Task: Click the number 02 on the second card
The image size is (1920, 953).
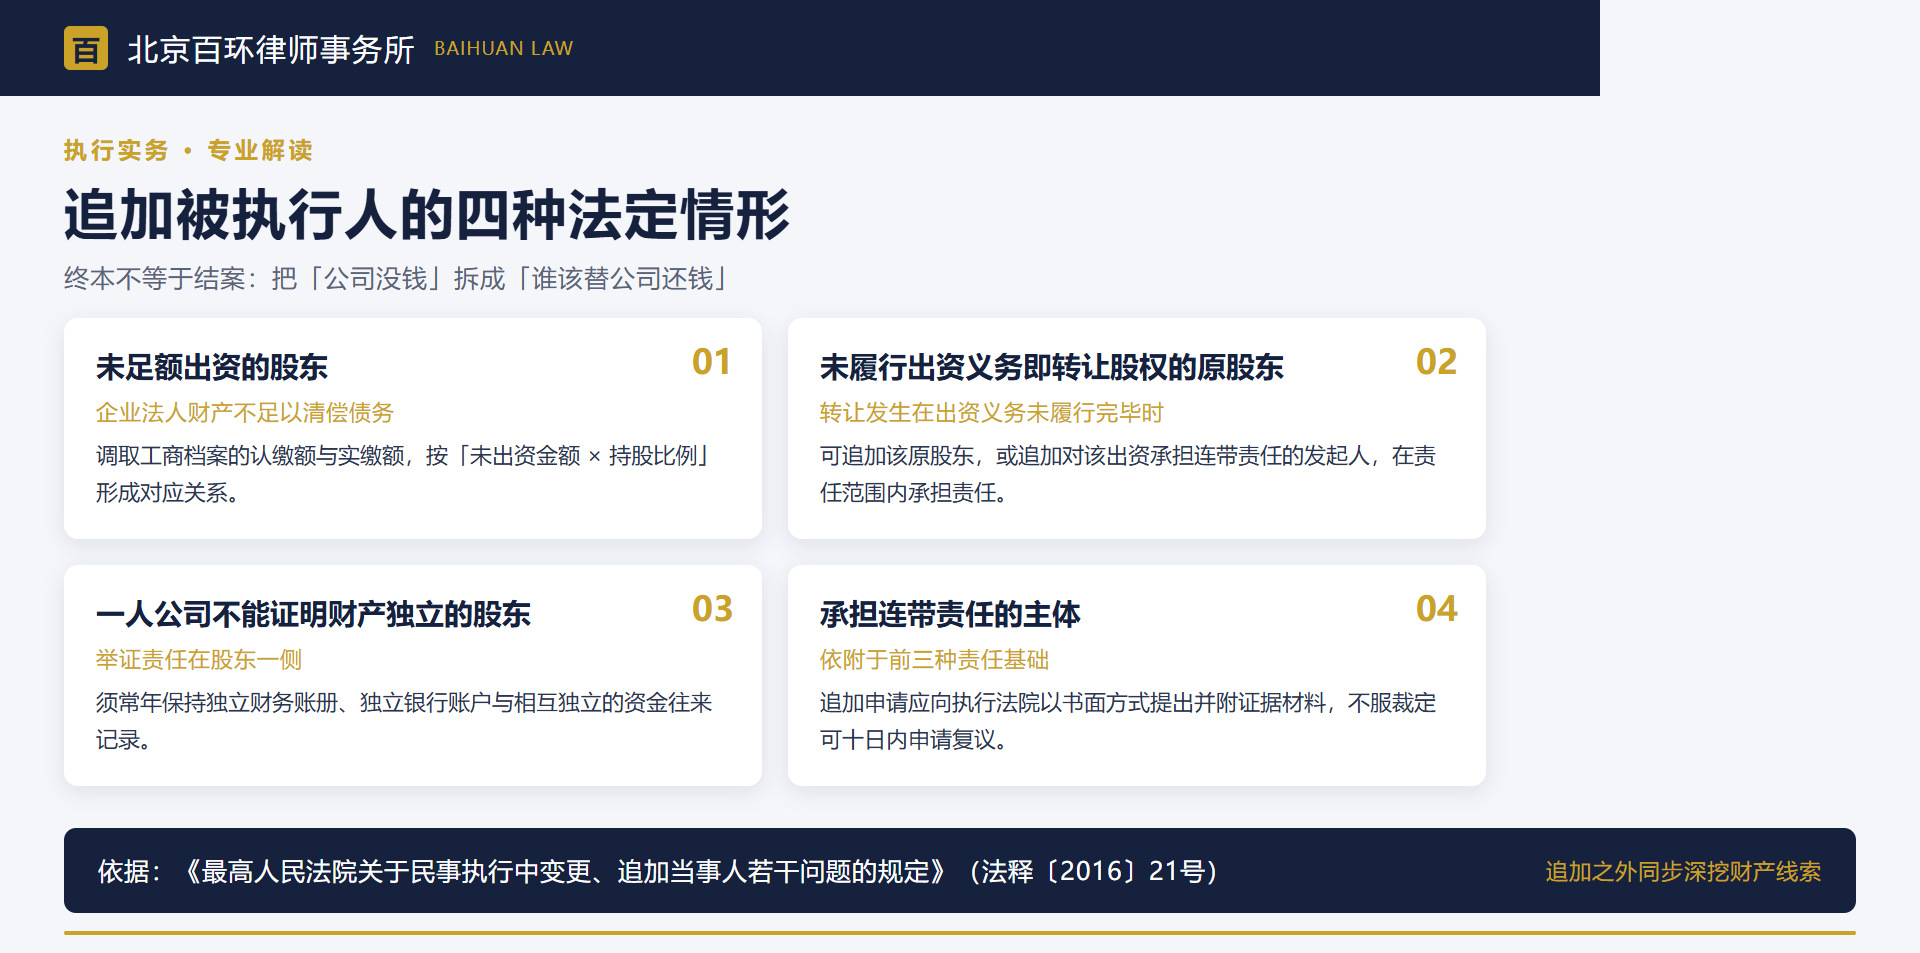Action: point(1436,362)
